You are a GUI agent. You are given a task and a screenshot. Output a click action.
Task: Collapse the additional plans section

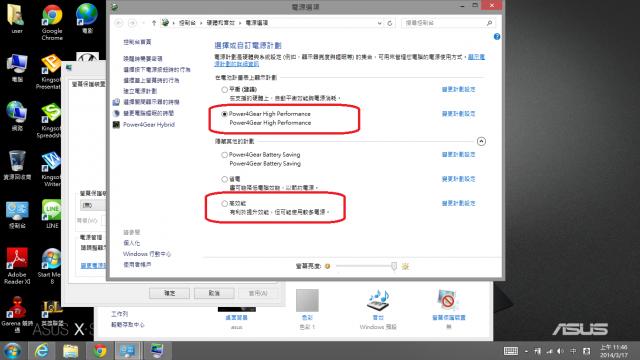(481, 141)
